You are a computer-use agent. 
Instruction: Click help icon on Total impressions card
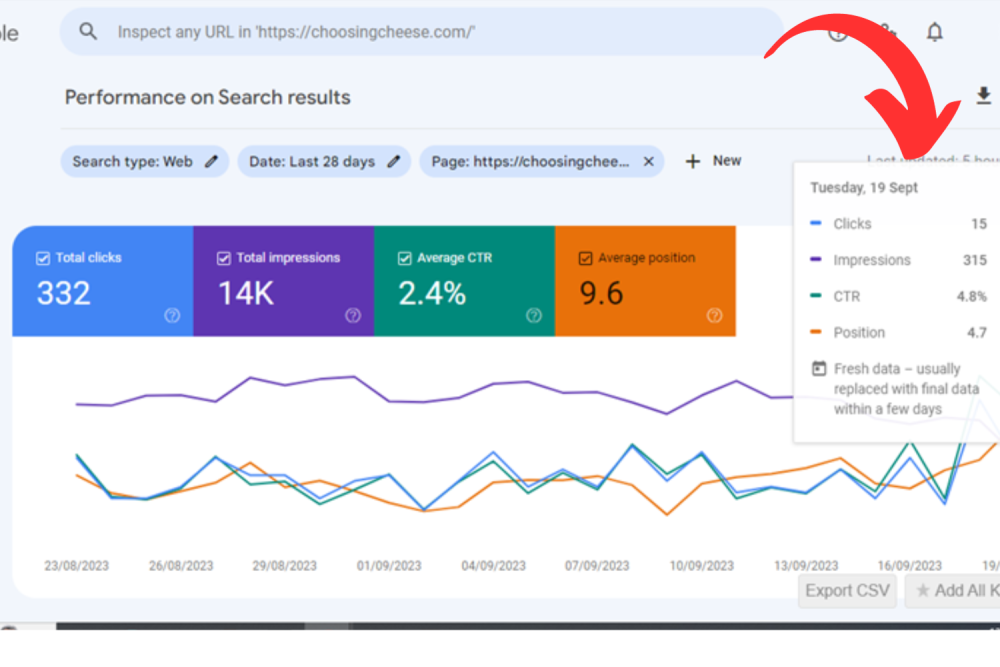(x=353, y=315)
